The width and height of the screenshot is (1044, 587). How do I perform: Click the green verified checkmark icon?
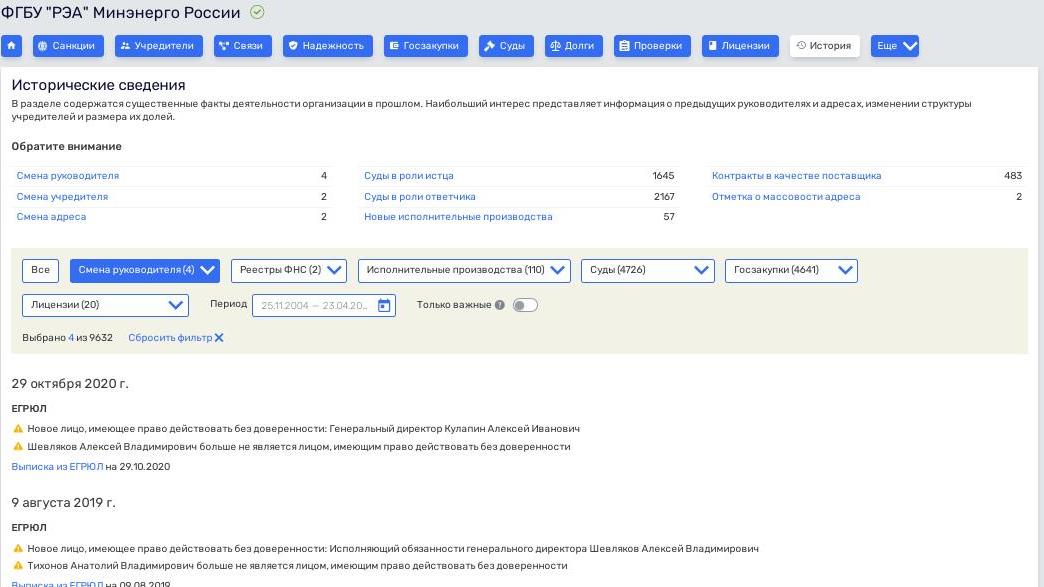(257, 13)
